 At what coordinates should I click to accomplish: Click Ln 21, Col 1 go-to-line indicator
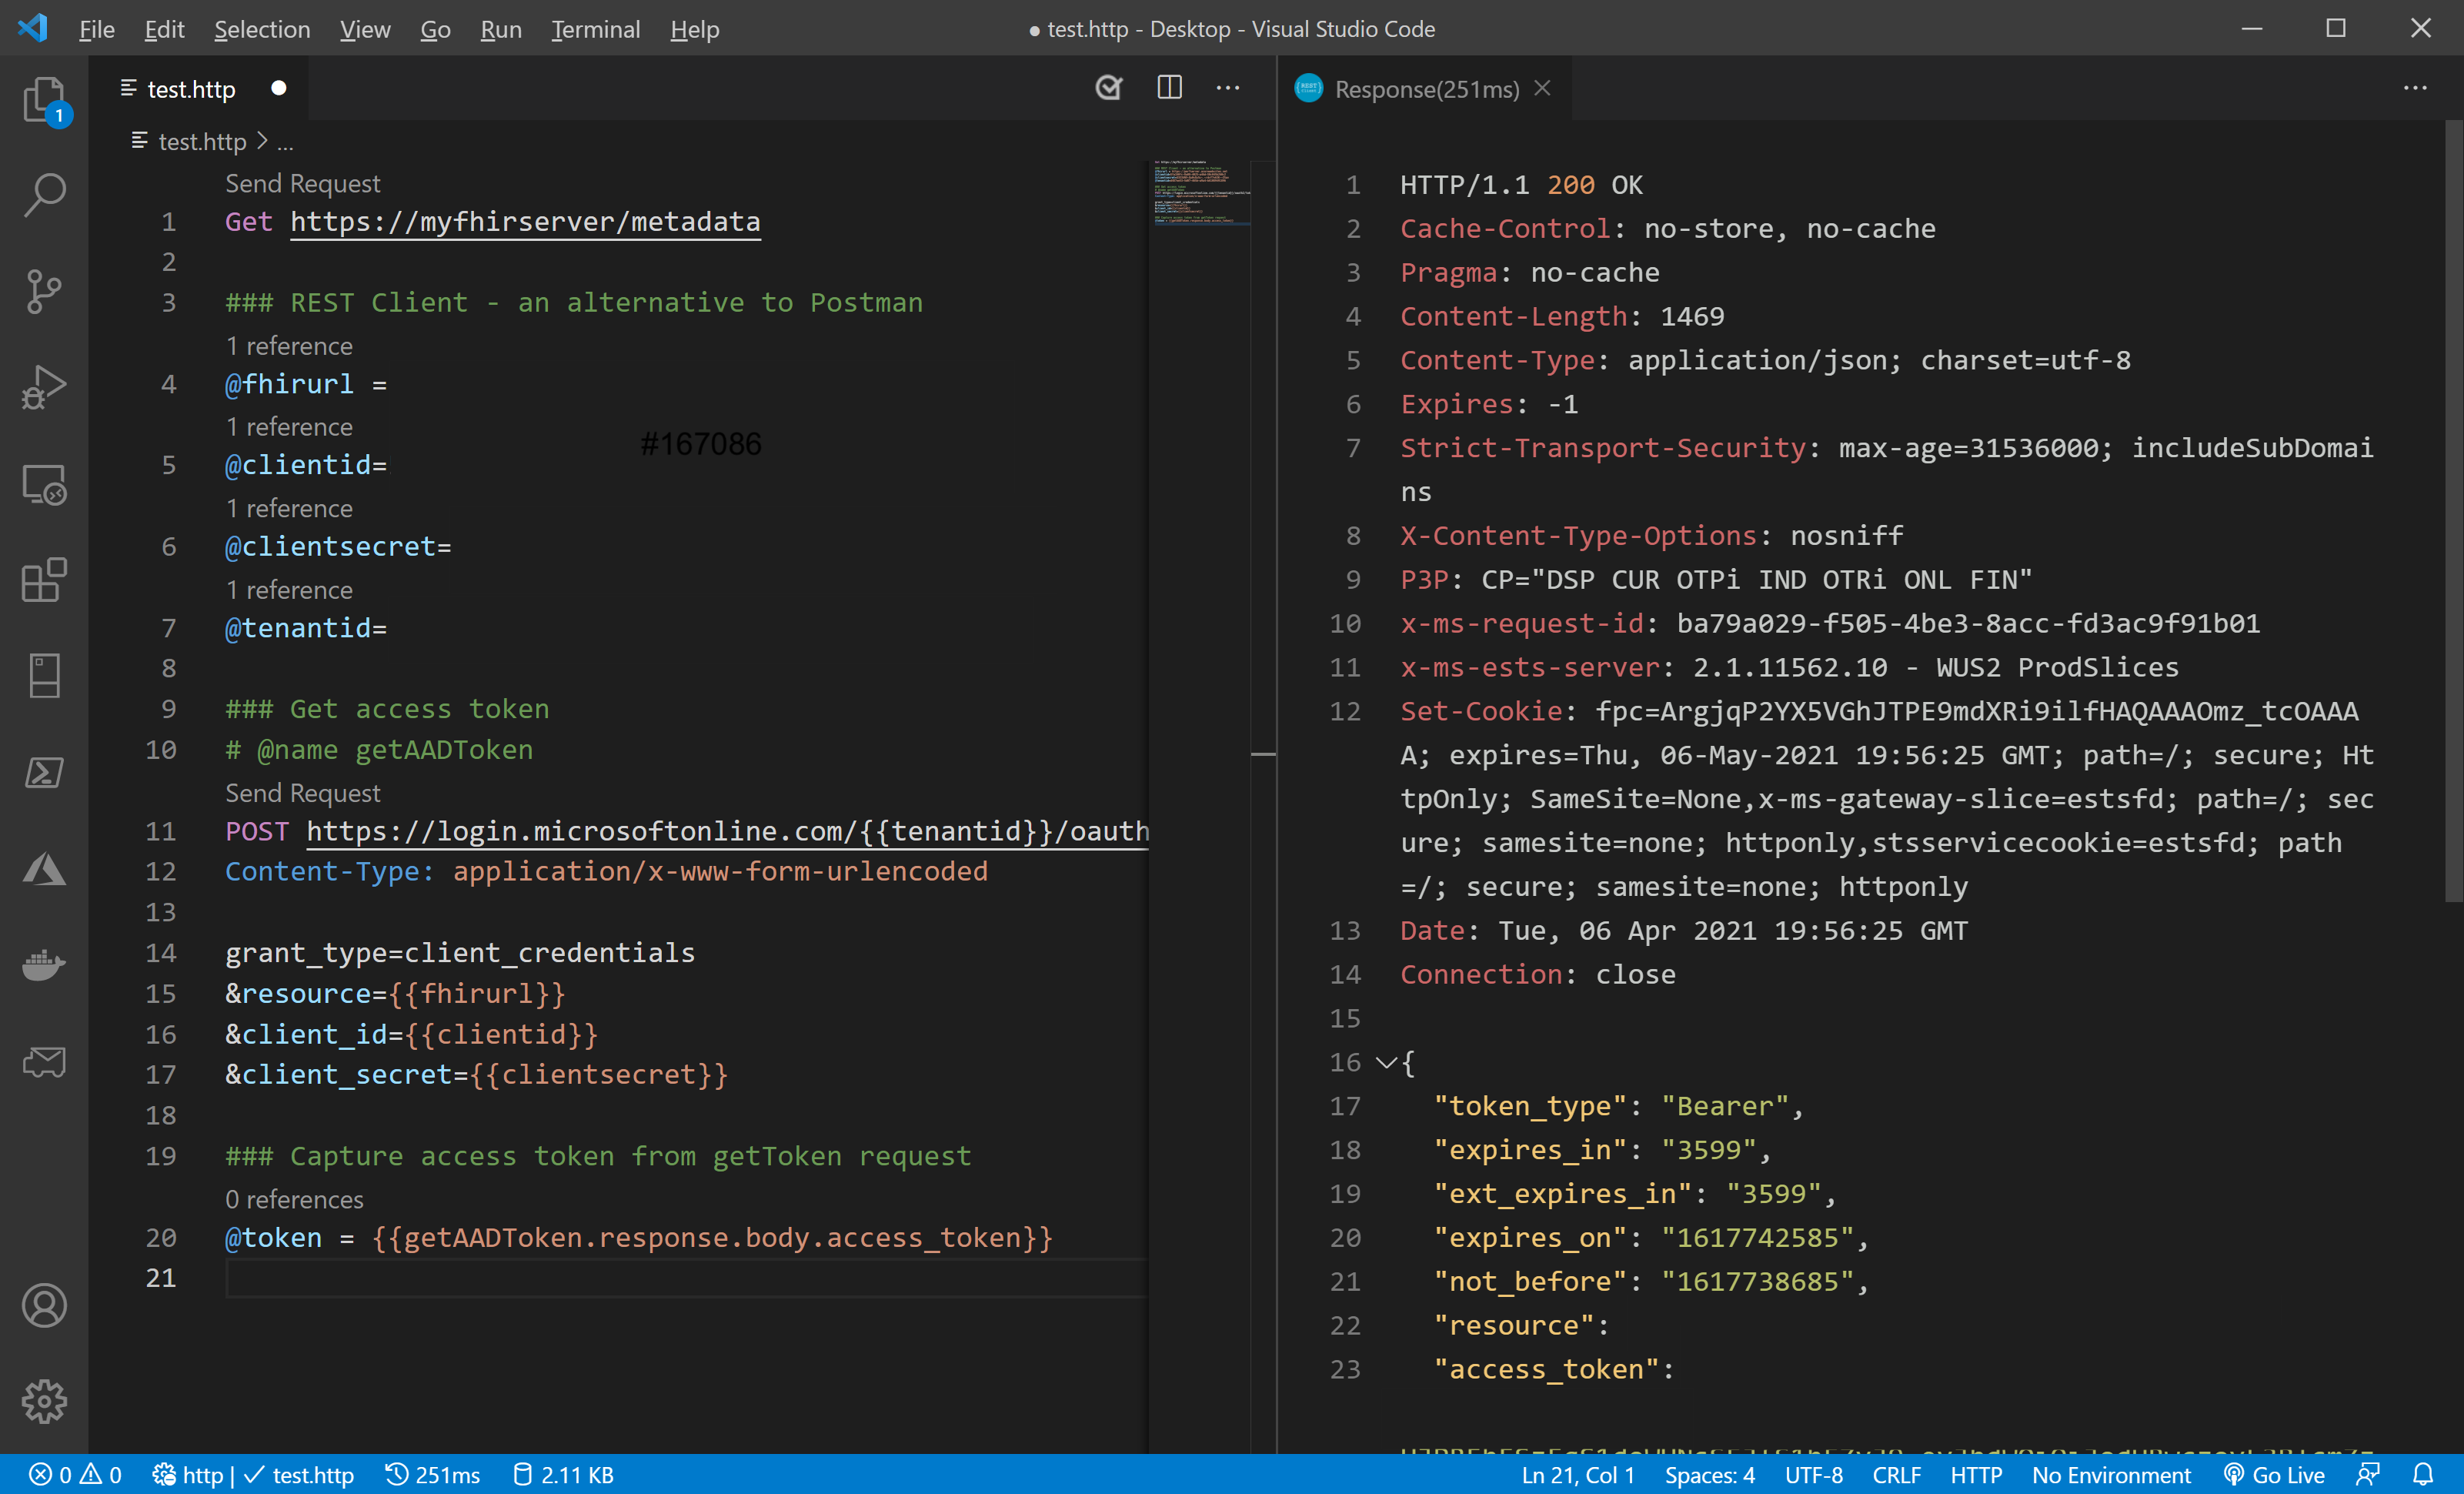click(1578, 1475)
